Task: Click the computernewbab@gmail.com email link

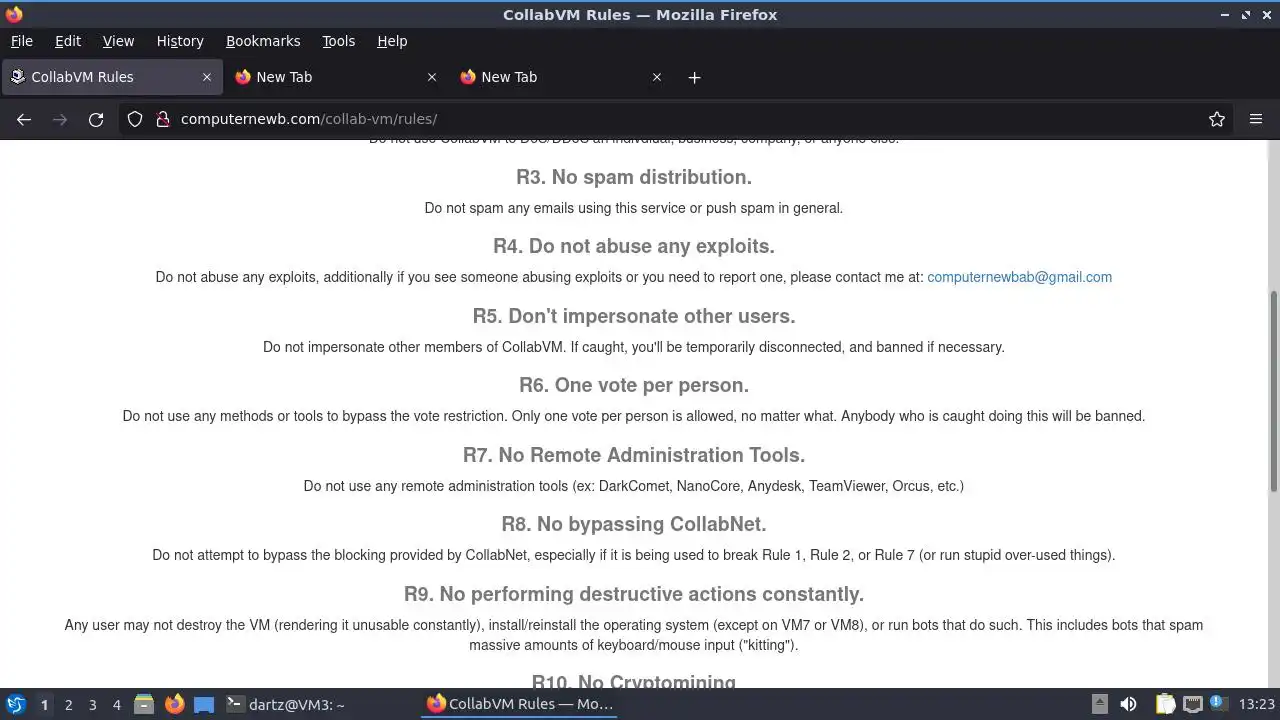Action: coord(1019,277)
